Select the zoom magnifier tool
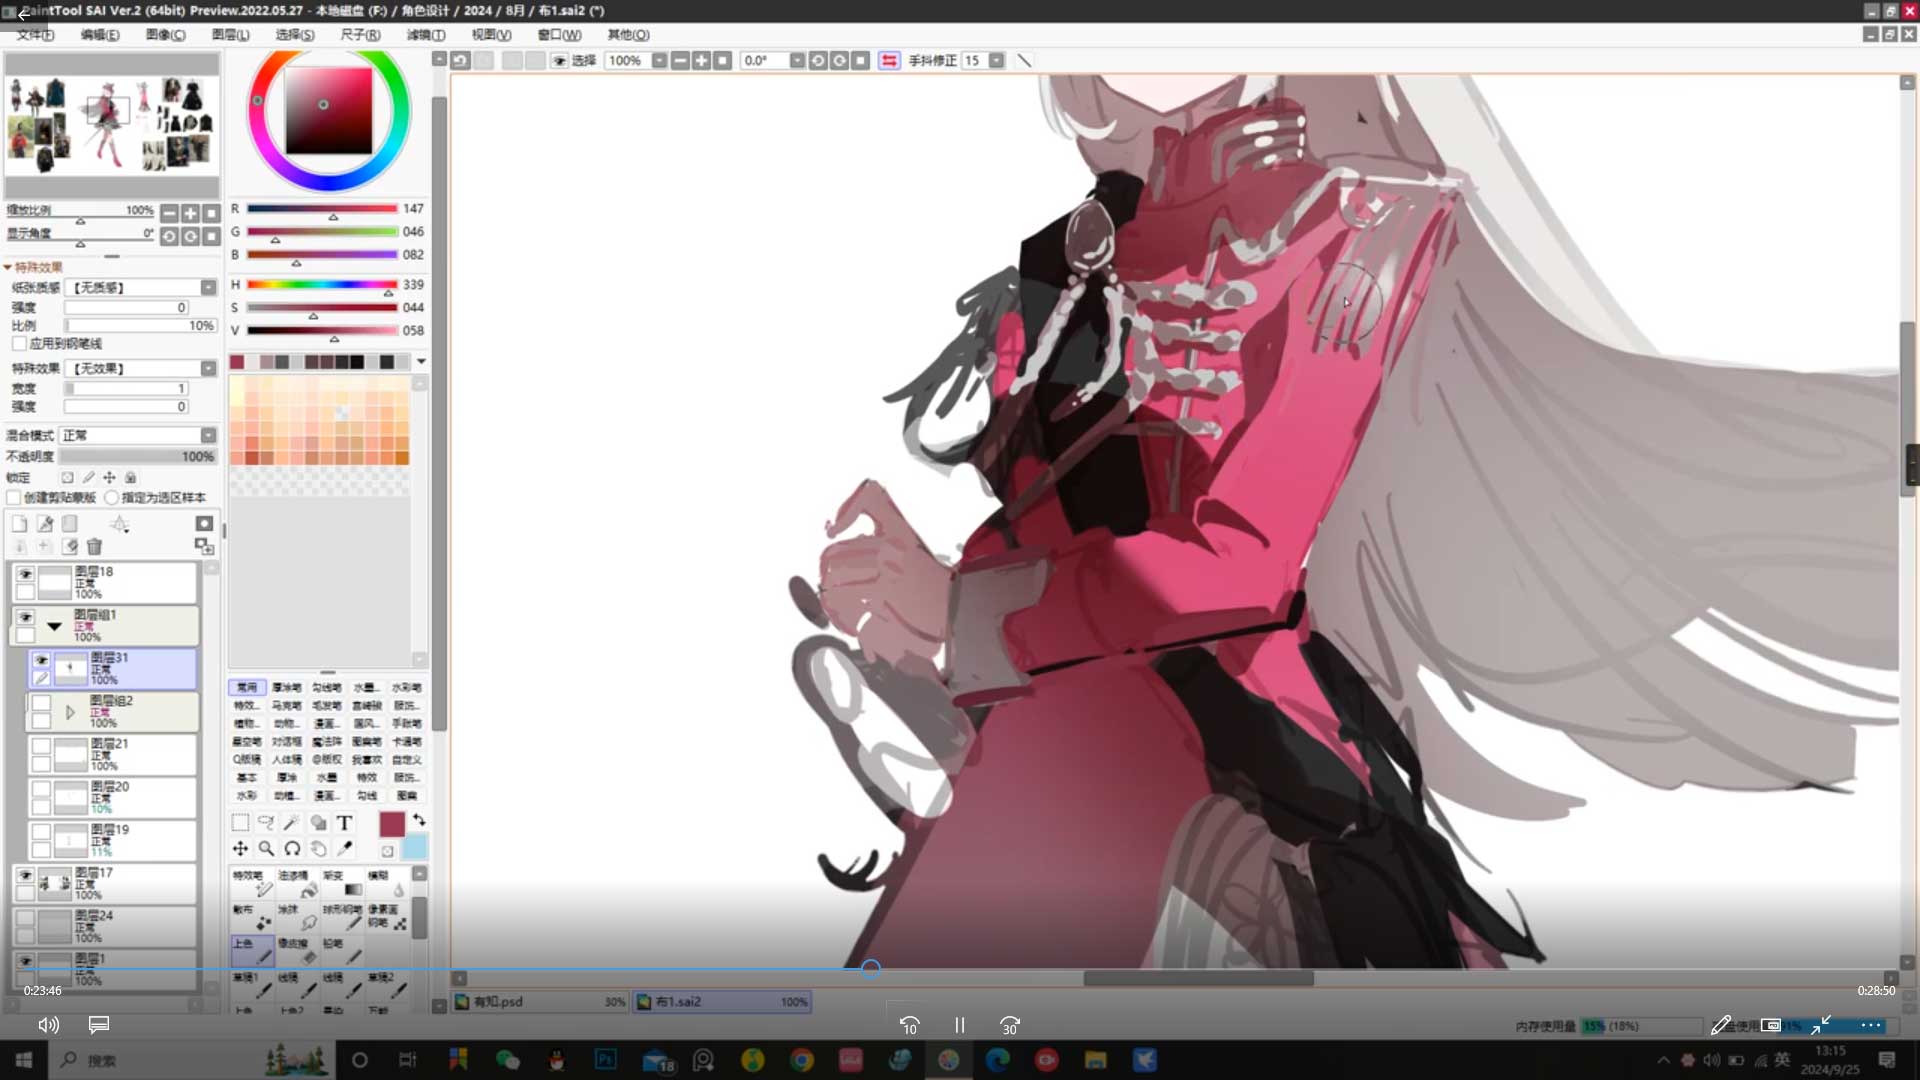 coord(266,849)
